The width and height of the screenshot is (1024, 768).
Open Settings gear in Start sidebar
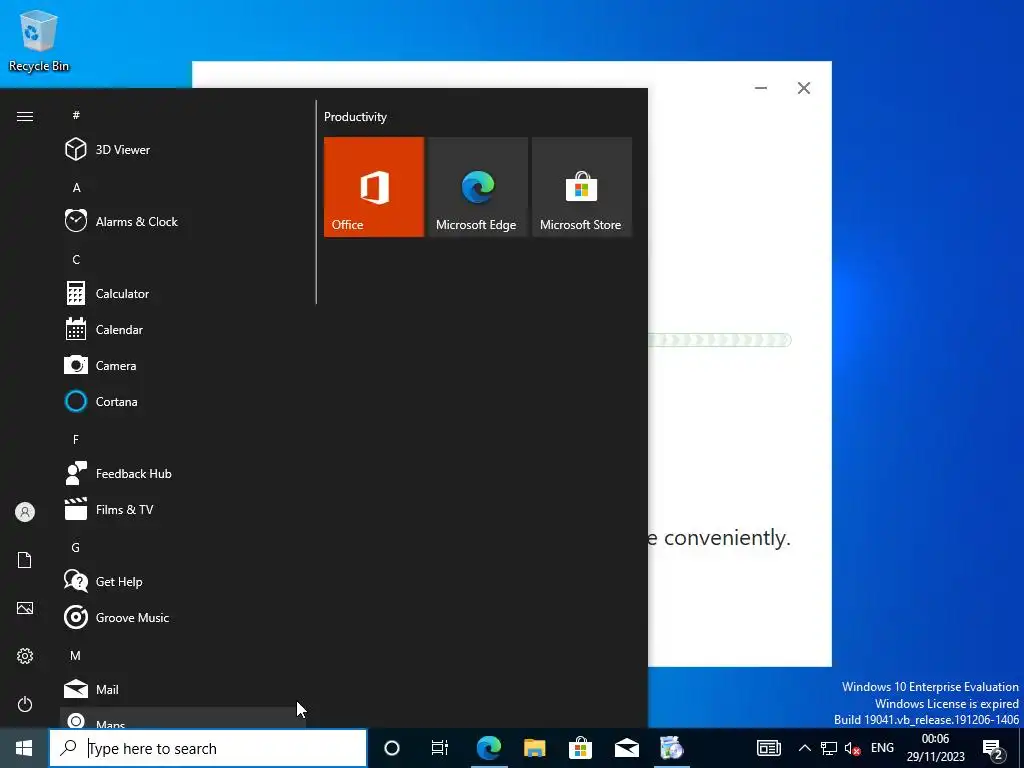click(25, 656)
